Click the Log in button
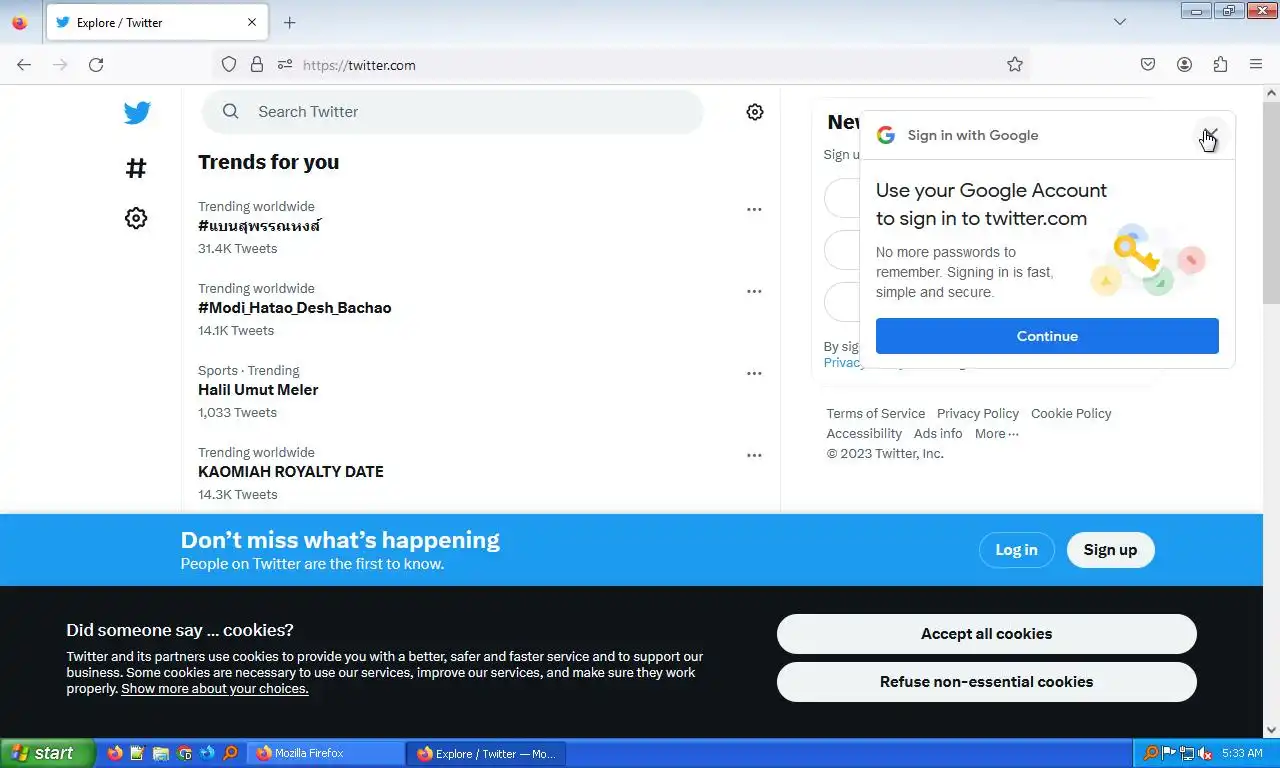The image size is (1280, 768). (1016, 550)
